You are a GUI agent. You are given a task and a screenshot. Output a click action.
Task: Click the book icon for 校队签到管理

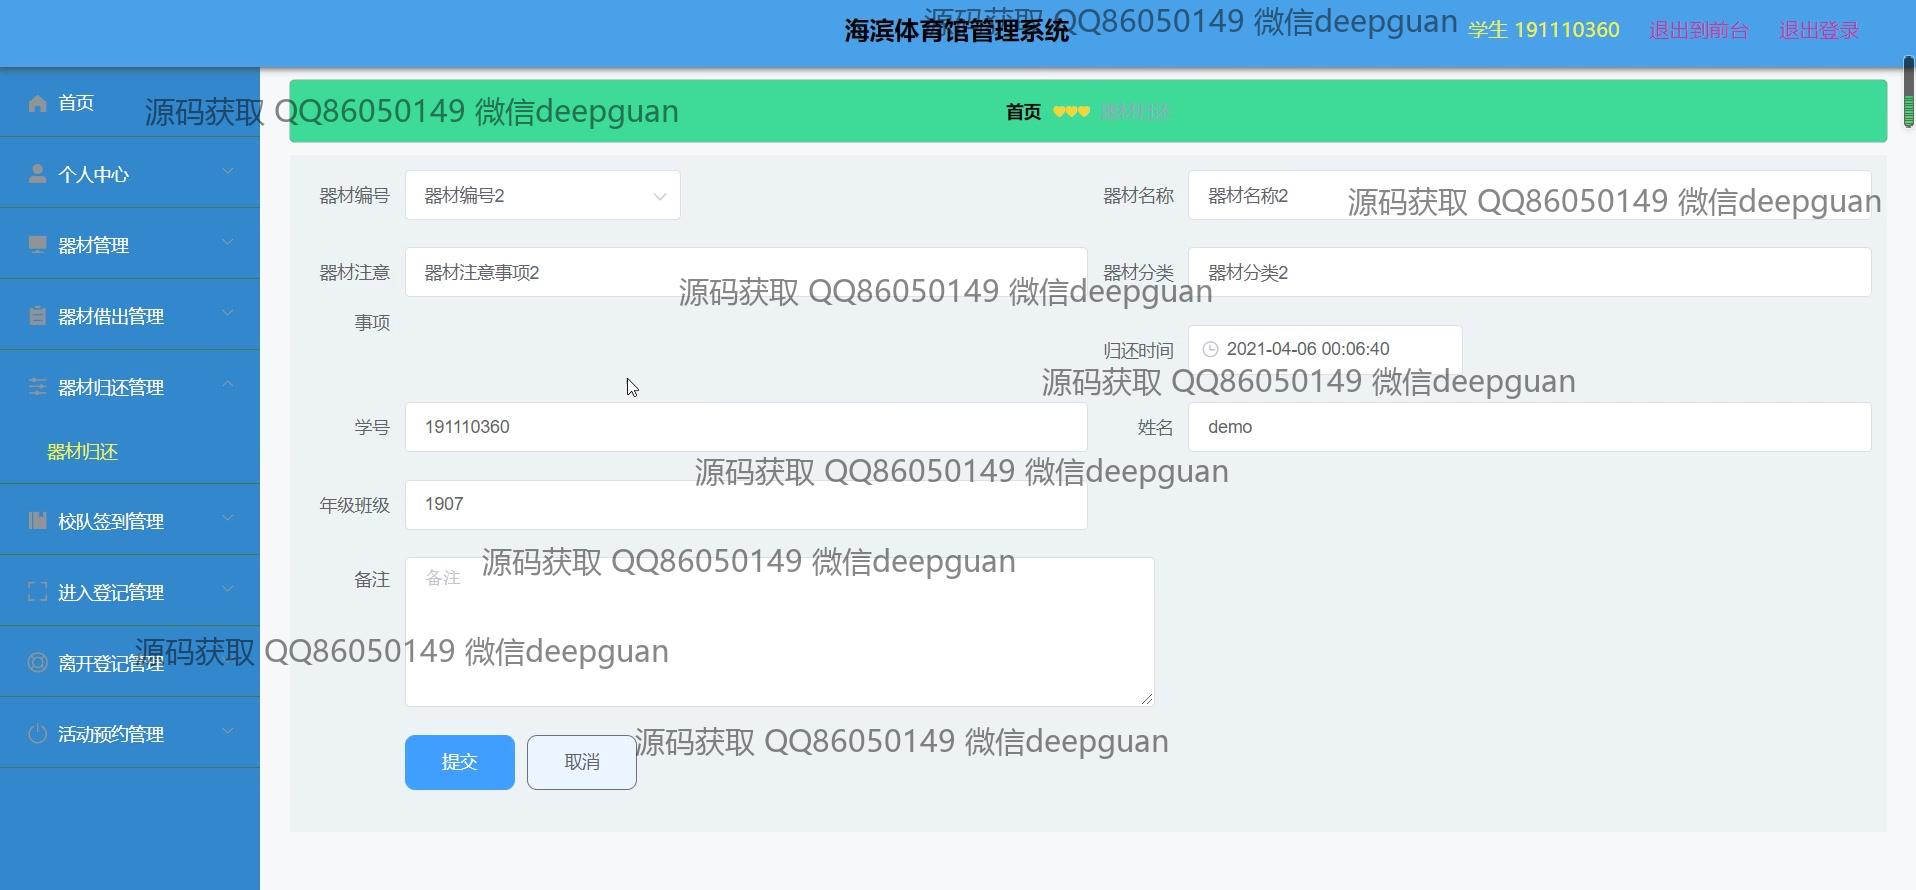point(38,521)
